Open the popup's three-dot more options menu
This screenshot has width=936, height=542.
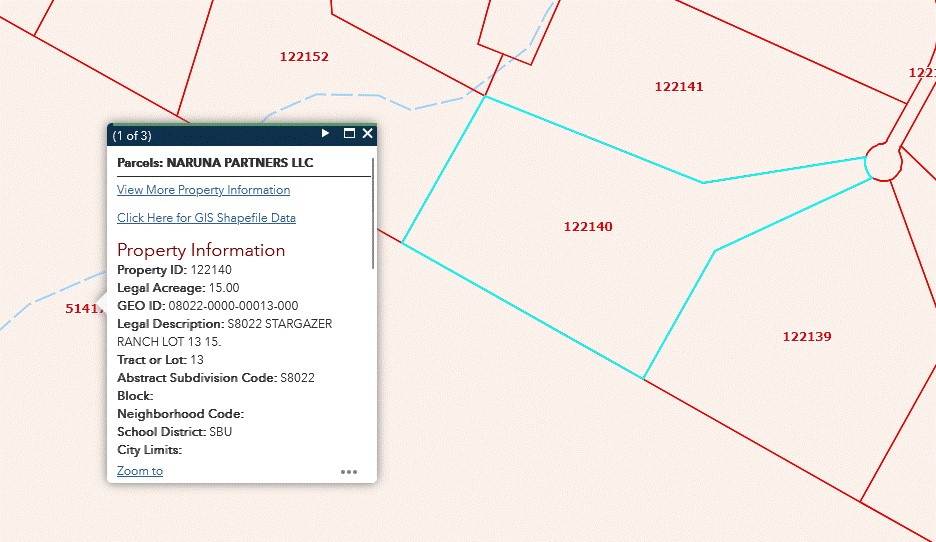click(x=348, y=472)
